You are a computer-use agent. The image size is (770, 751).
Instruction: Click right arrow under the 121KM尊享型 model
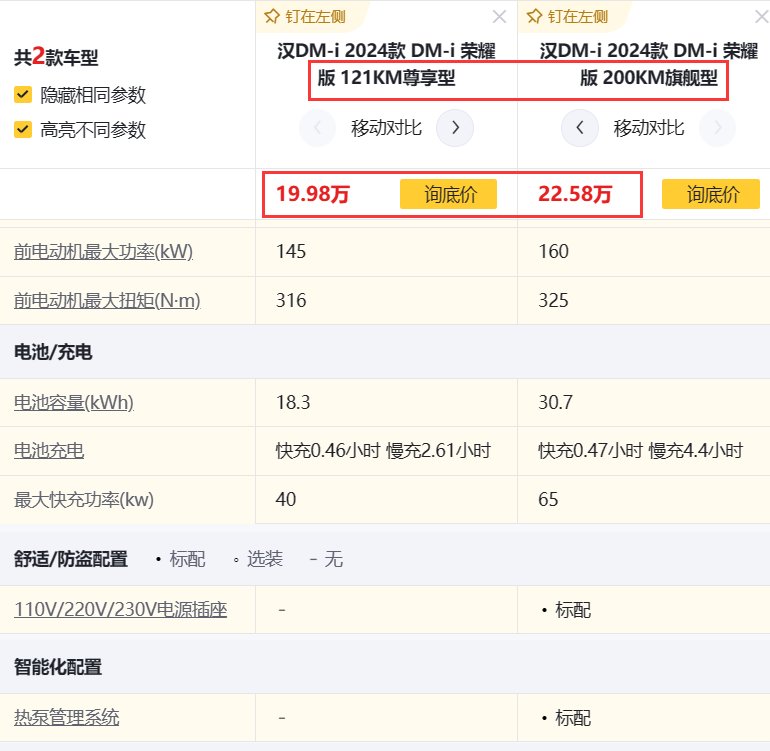tap(455, 128)
